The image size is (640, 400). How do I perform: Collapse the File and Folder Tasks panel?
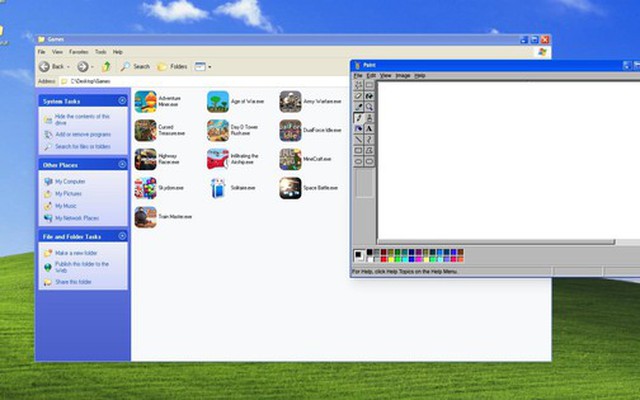pyautogui.click(x=122, y=236)
